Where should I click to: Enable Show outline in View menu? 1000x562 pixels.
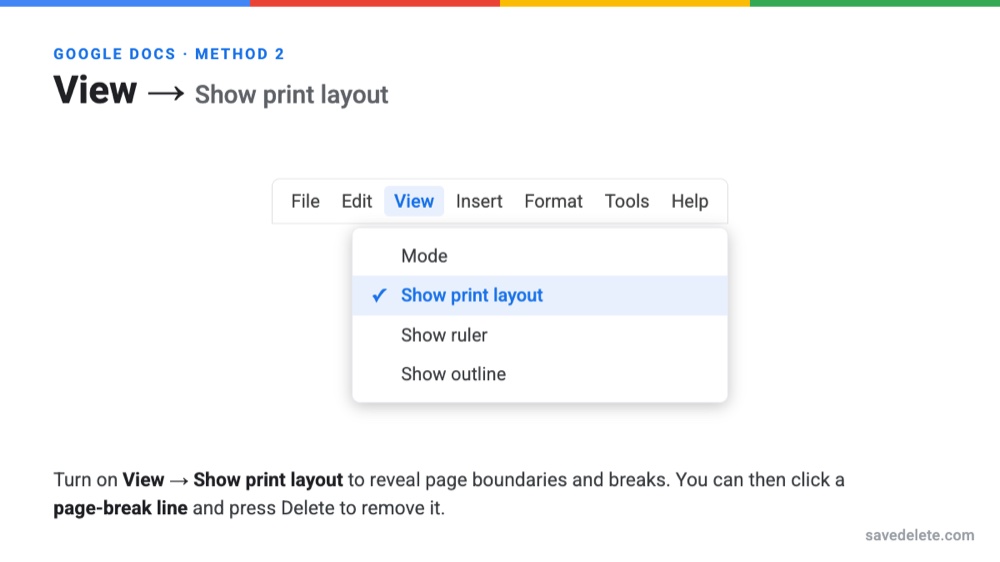point(540,374)
